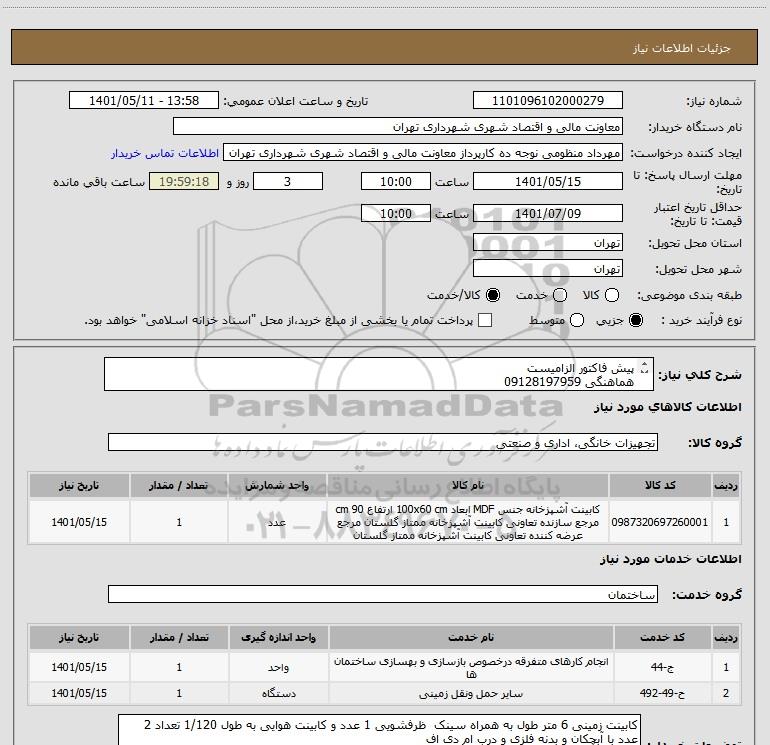This screenshot has width=770, height=745.
Task: Click the نام خدمت column header
Action: click(x=471, y=637)
